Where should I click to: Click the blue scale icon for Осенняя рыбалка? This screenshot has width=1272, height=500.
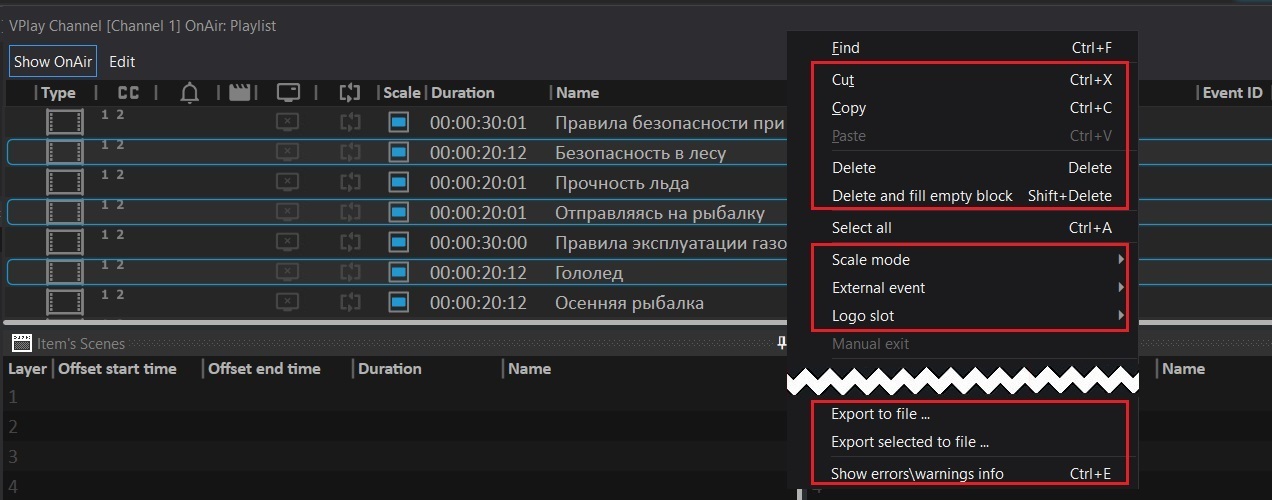pos(399,303)
